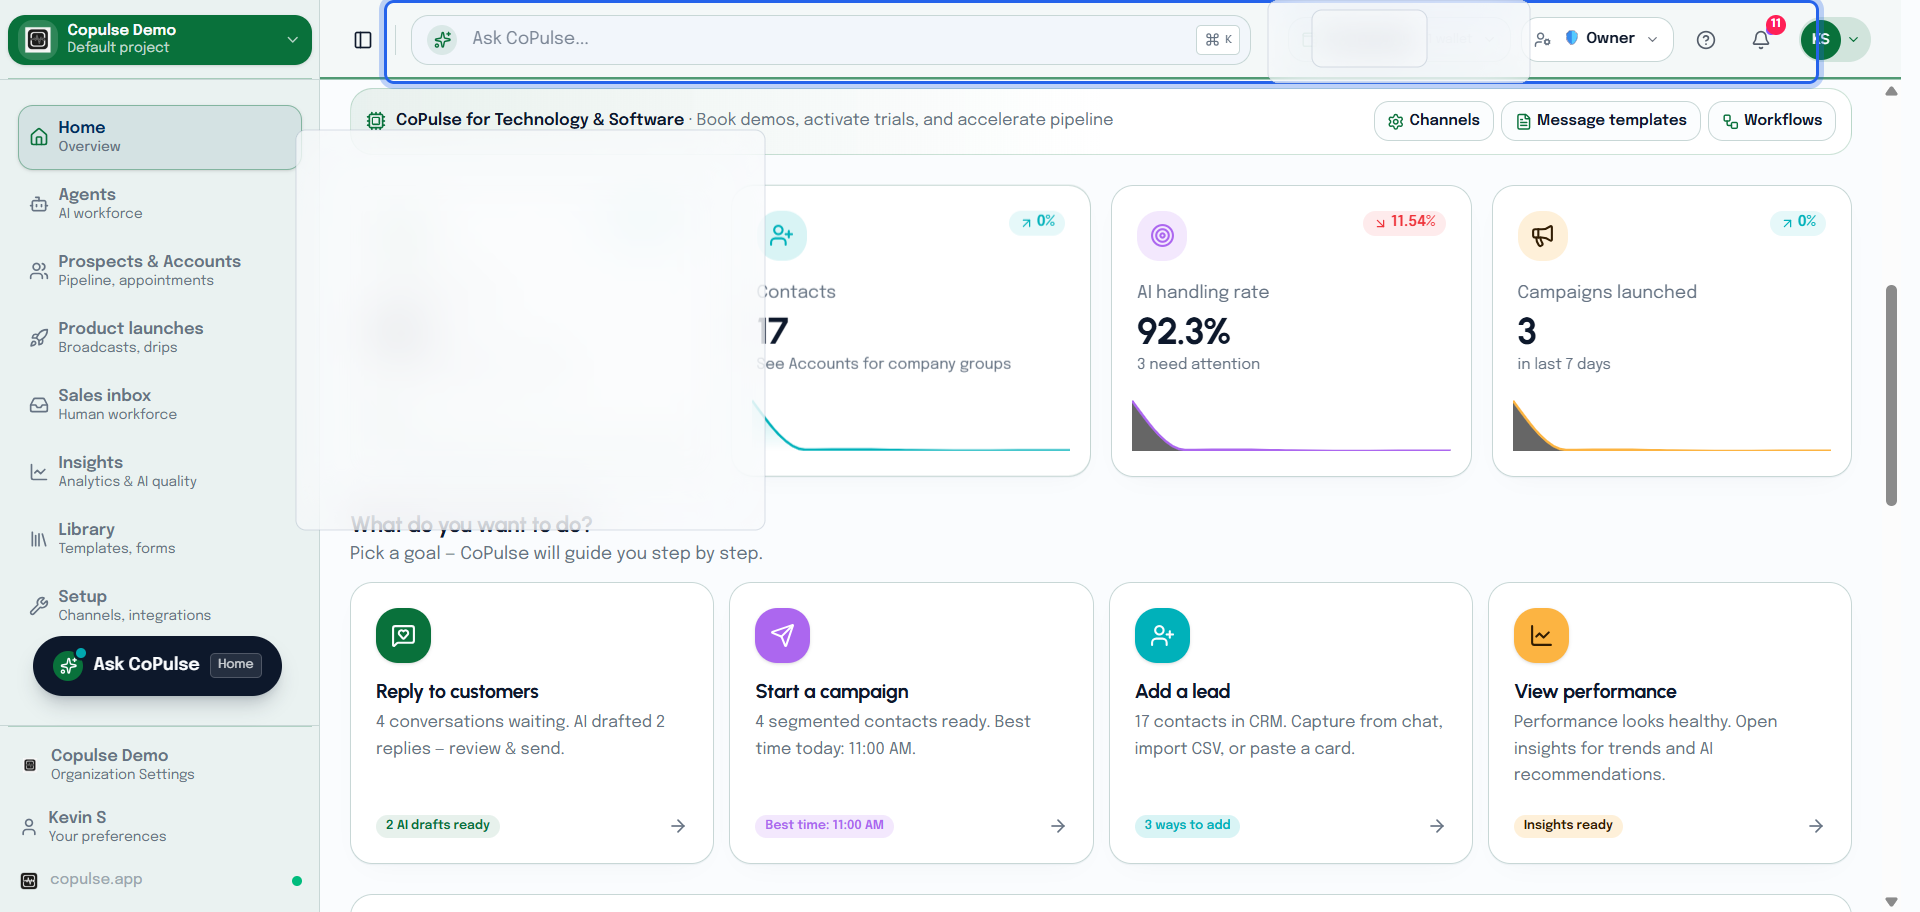Go to Agents AI workforce

(160, 204)
